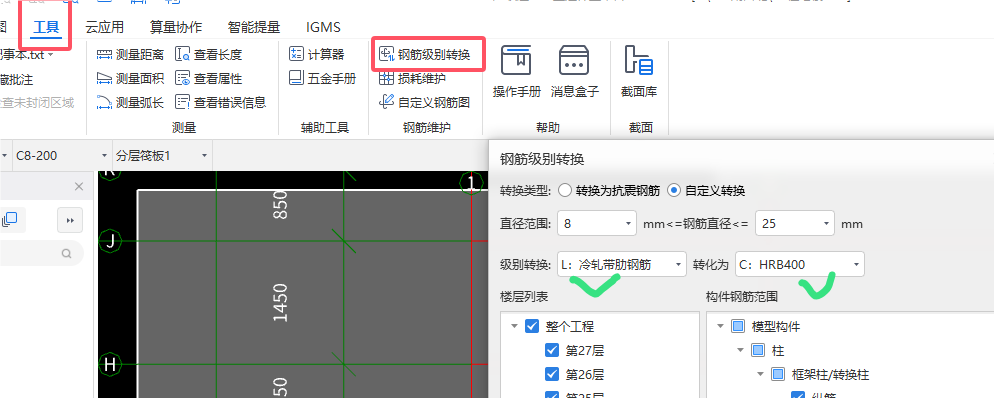Toggle 框架柱/转换柱 checkbox
Viewport: 994px width, 398px height.
[x=778, y=375]
